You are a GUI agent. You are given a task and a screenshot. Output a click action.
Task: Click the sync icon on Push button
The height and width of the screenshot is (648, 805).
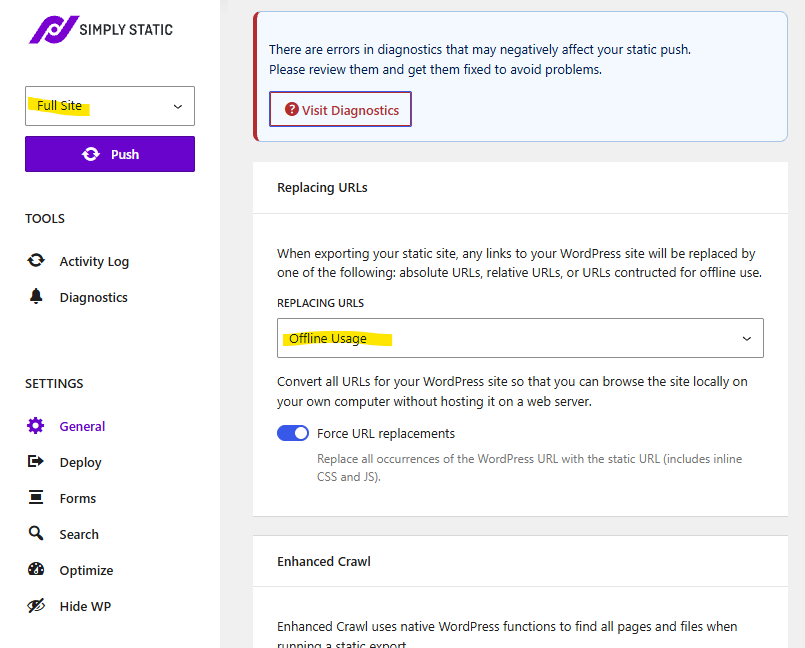pyautogui.click(x=91, y=154)
